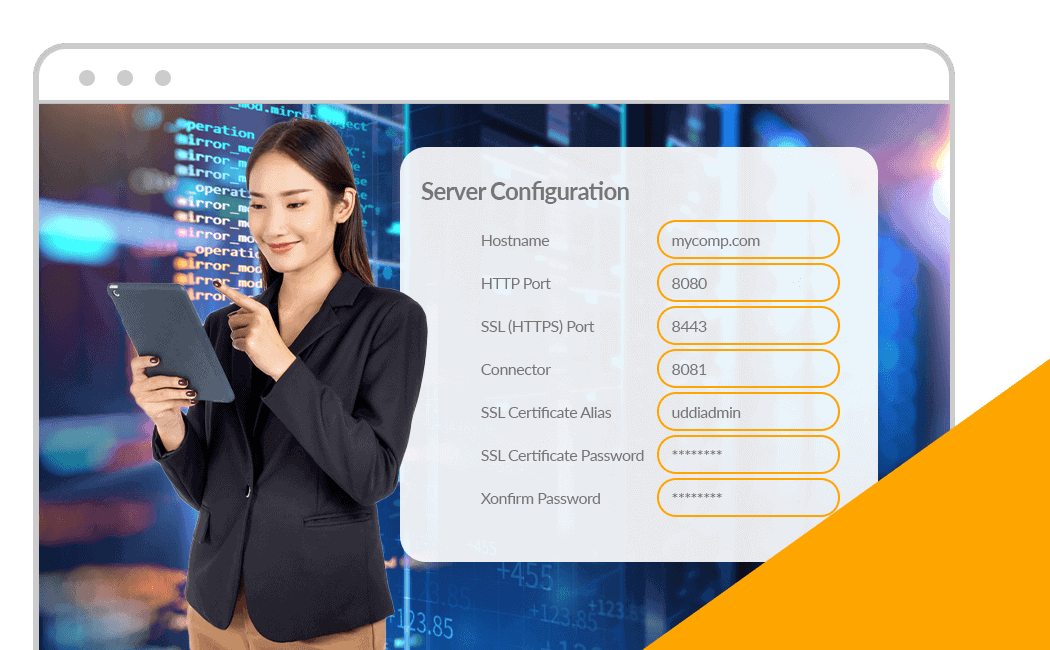Click the Hostname field containing mycomp.com
Screen dimensions: 1050x650
(x=748, y=240)
